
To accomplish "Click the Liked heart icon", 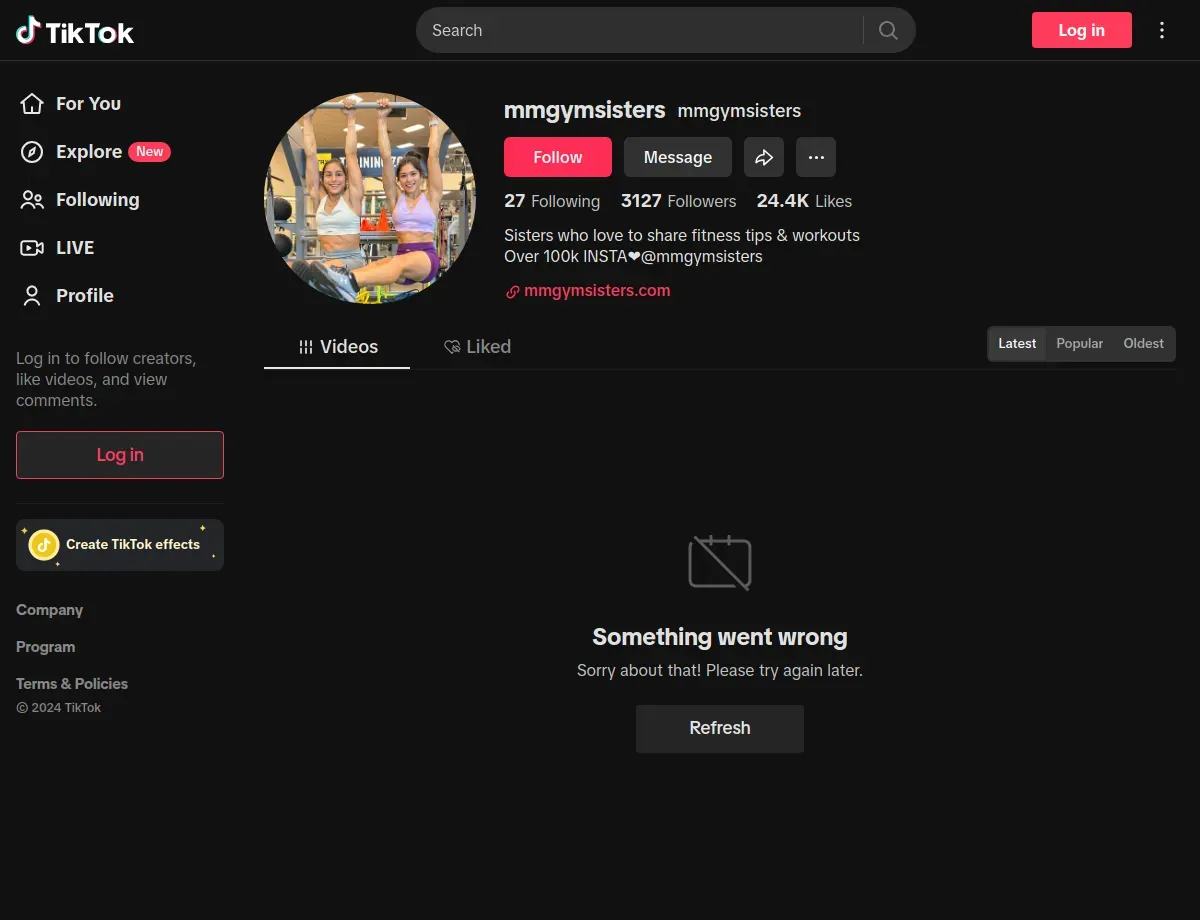I will tap(452, 347).
